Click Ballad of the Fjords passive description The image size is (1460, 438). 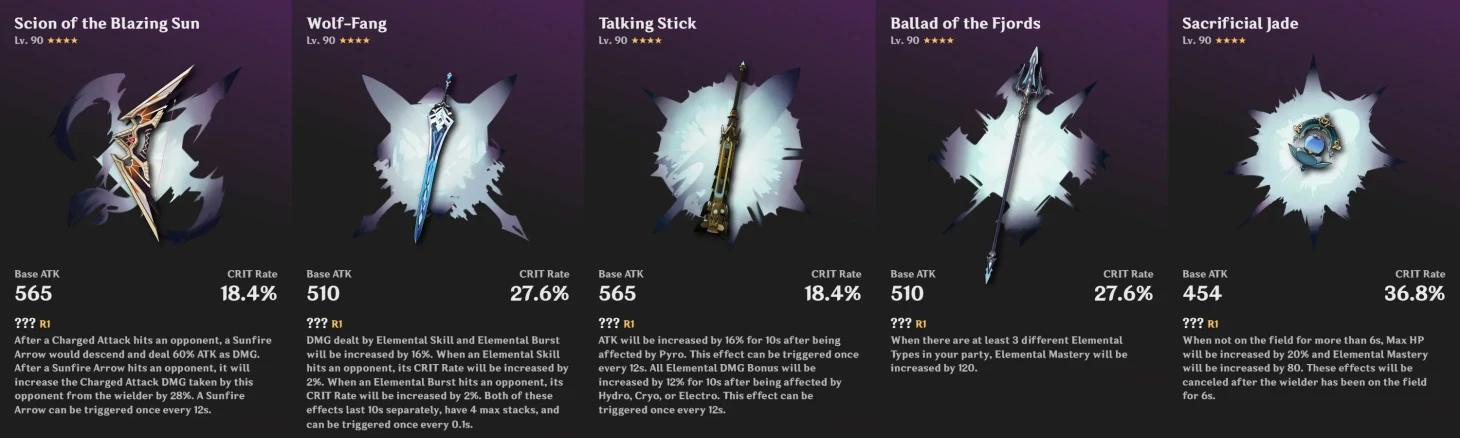tap(1010, 354)
